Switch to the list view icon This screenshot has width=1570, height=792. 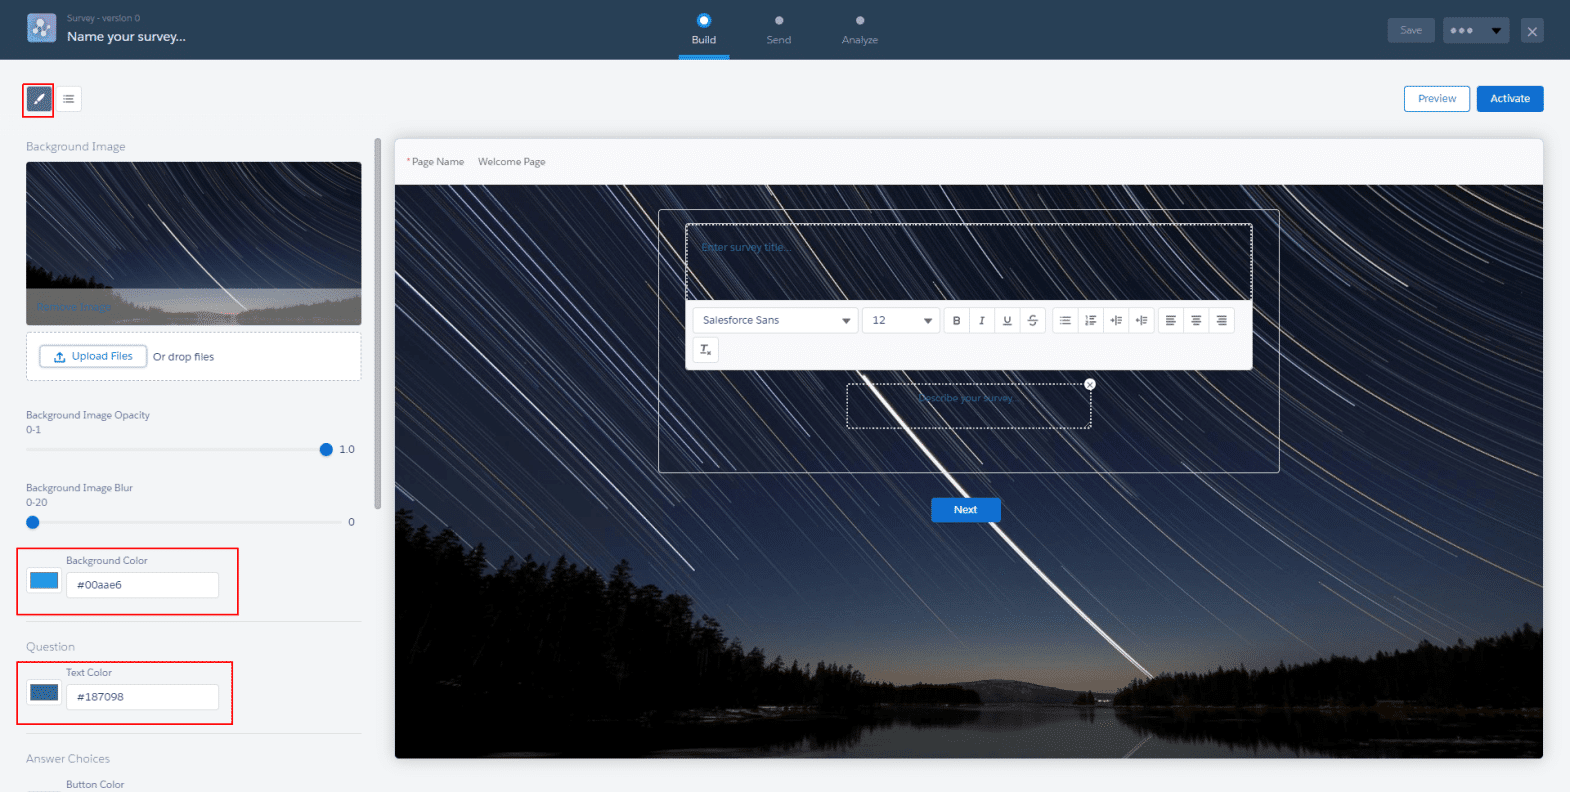68,99
